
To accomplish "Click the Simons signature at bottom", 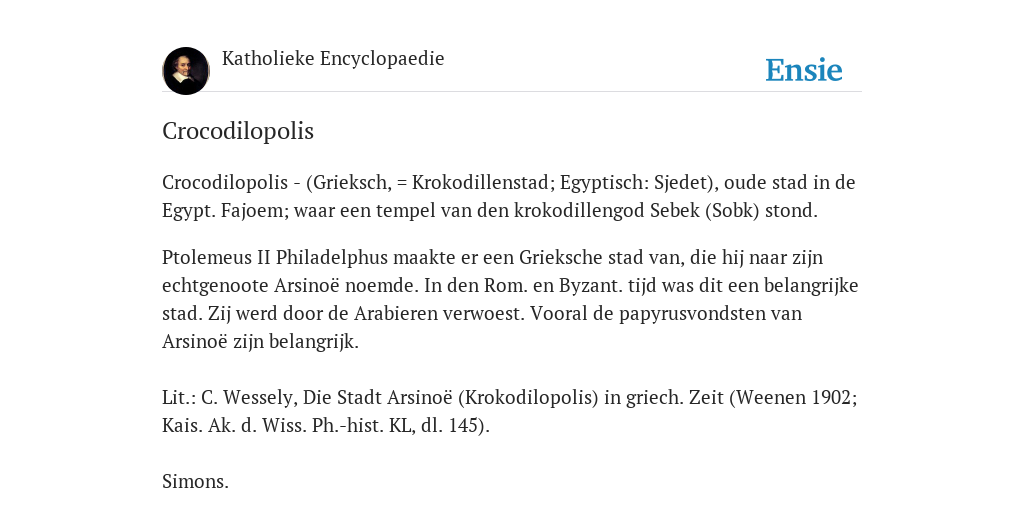I will (195, 481).
